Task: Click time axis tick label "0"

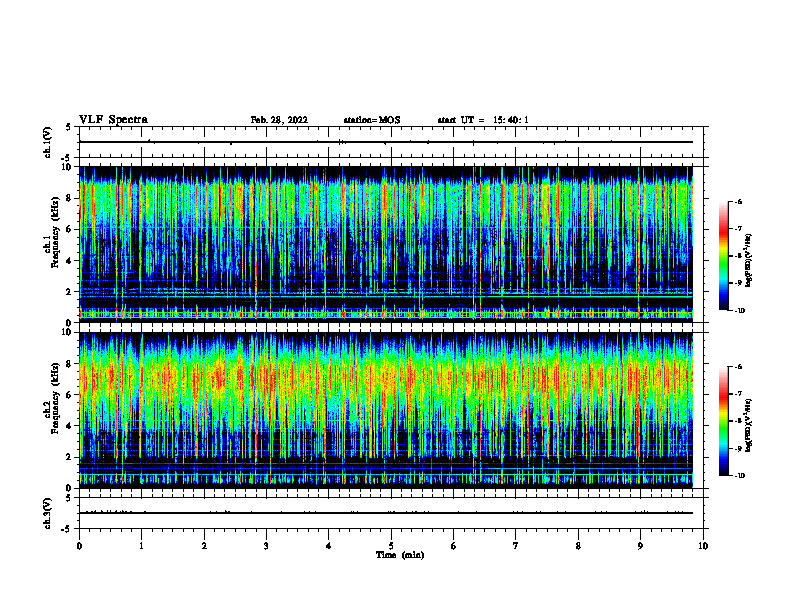Action: point(79,546)
